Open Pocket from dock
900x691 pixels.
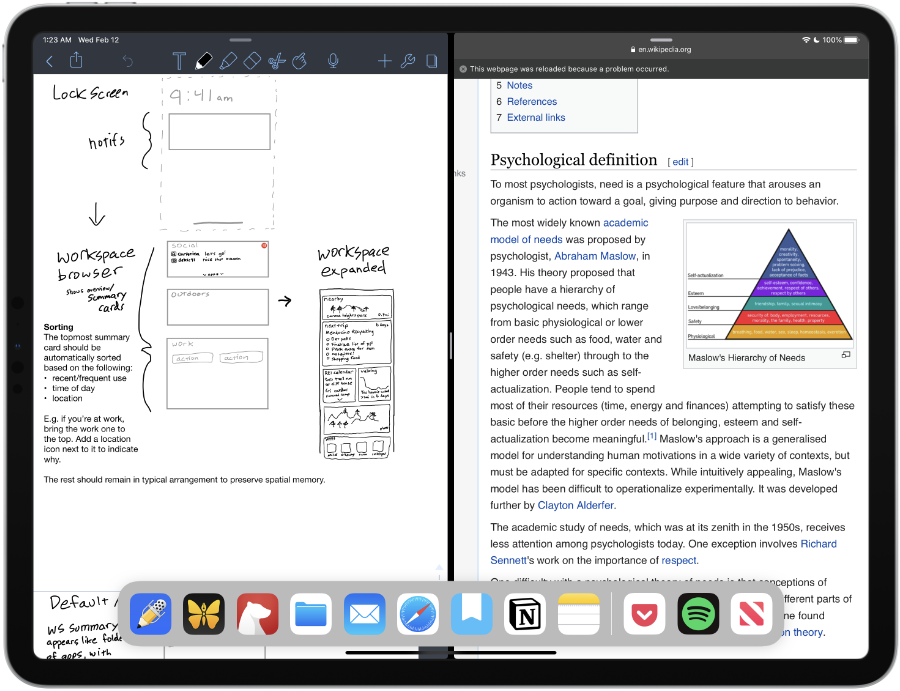(644, 614)
